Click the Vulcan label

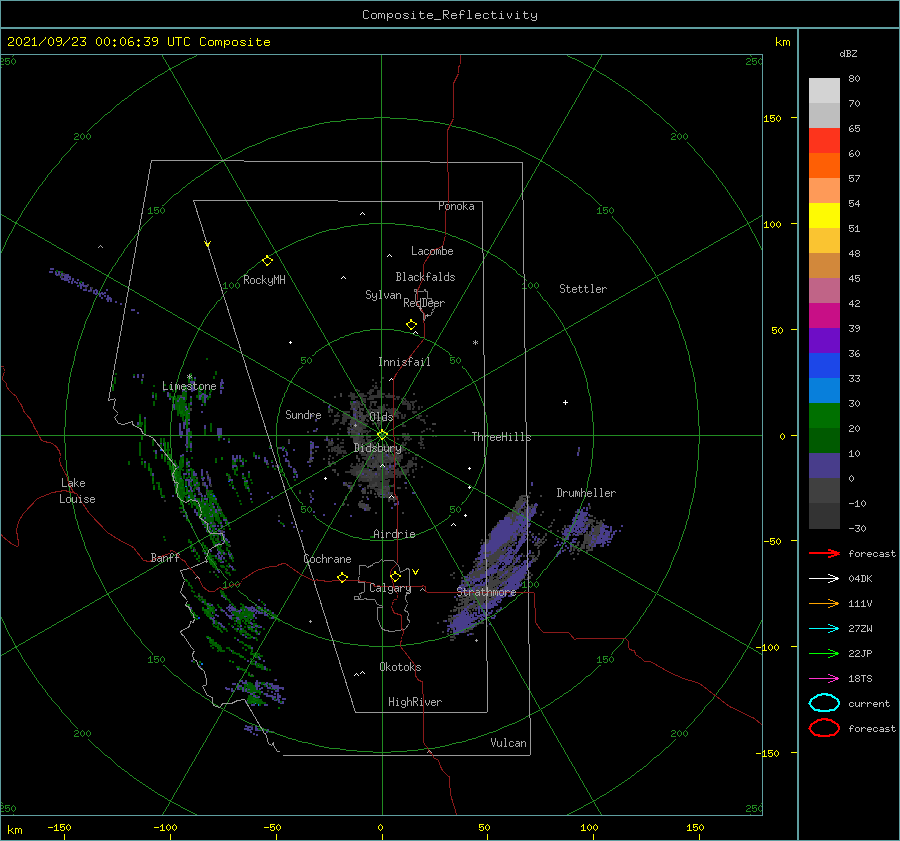click(509, 743)
